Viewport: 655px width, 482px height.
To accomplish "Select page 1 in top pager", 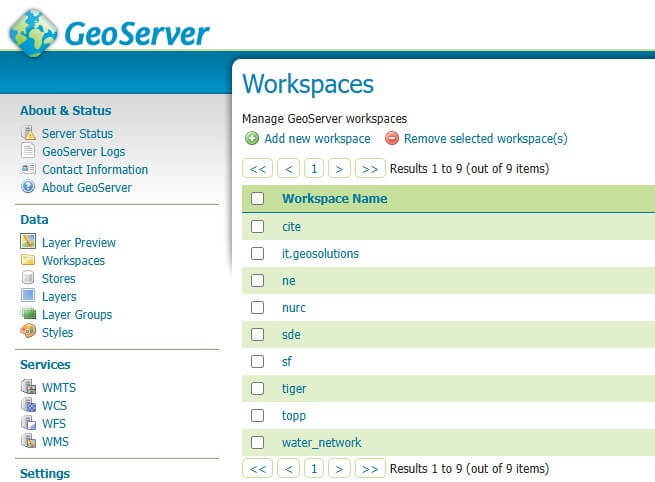I will pos(314,169).
